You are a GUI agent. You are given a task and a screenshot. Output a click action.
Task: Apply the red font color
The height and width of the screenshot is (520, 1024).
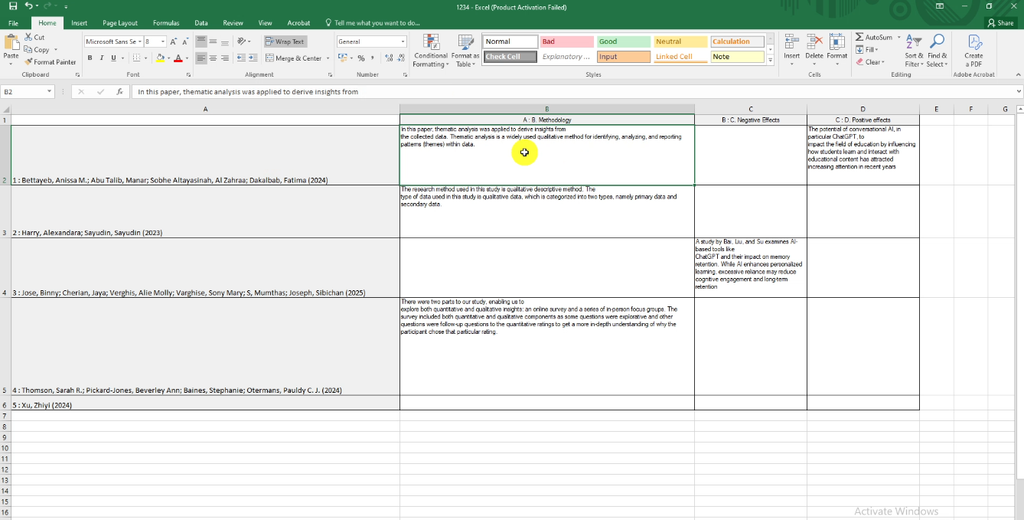178,58
